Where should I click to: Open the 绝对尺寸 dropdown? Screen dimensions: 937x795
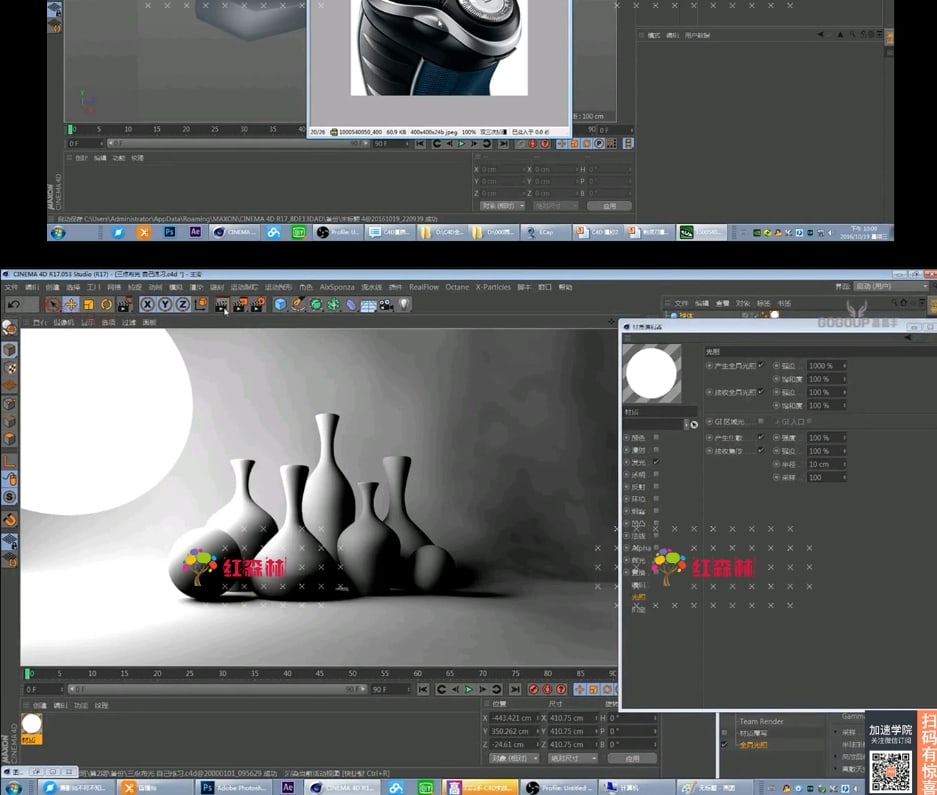tap(573, 758)
